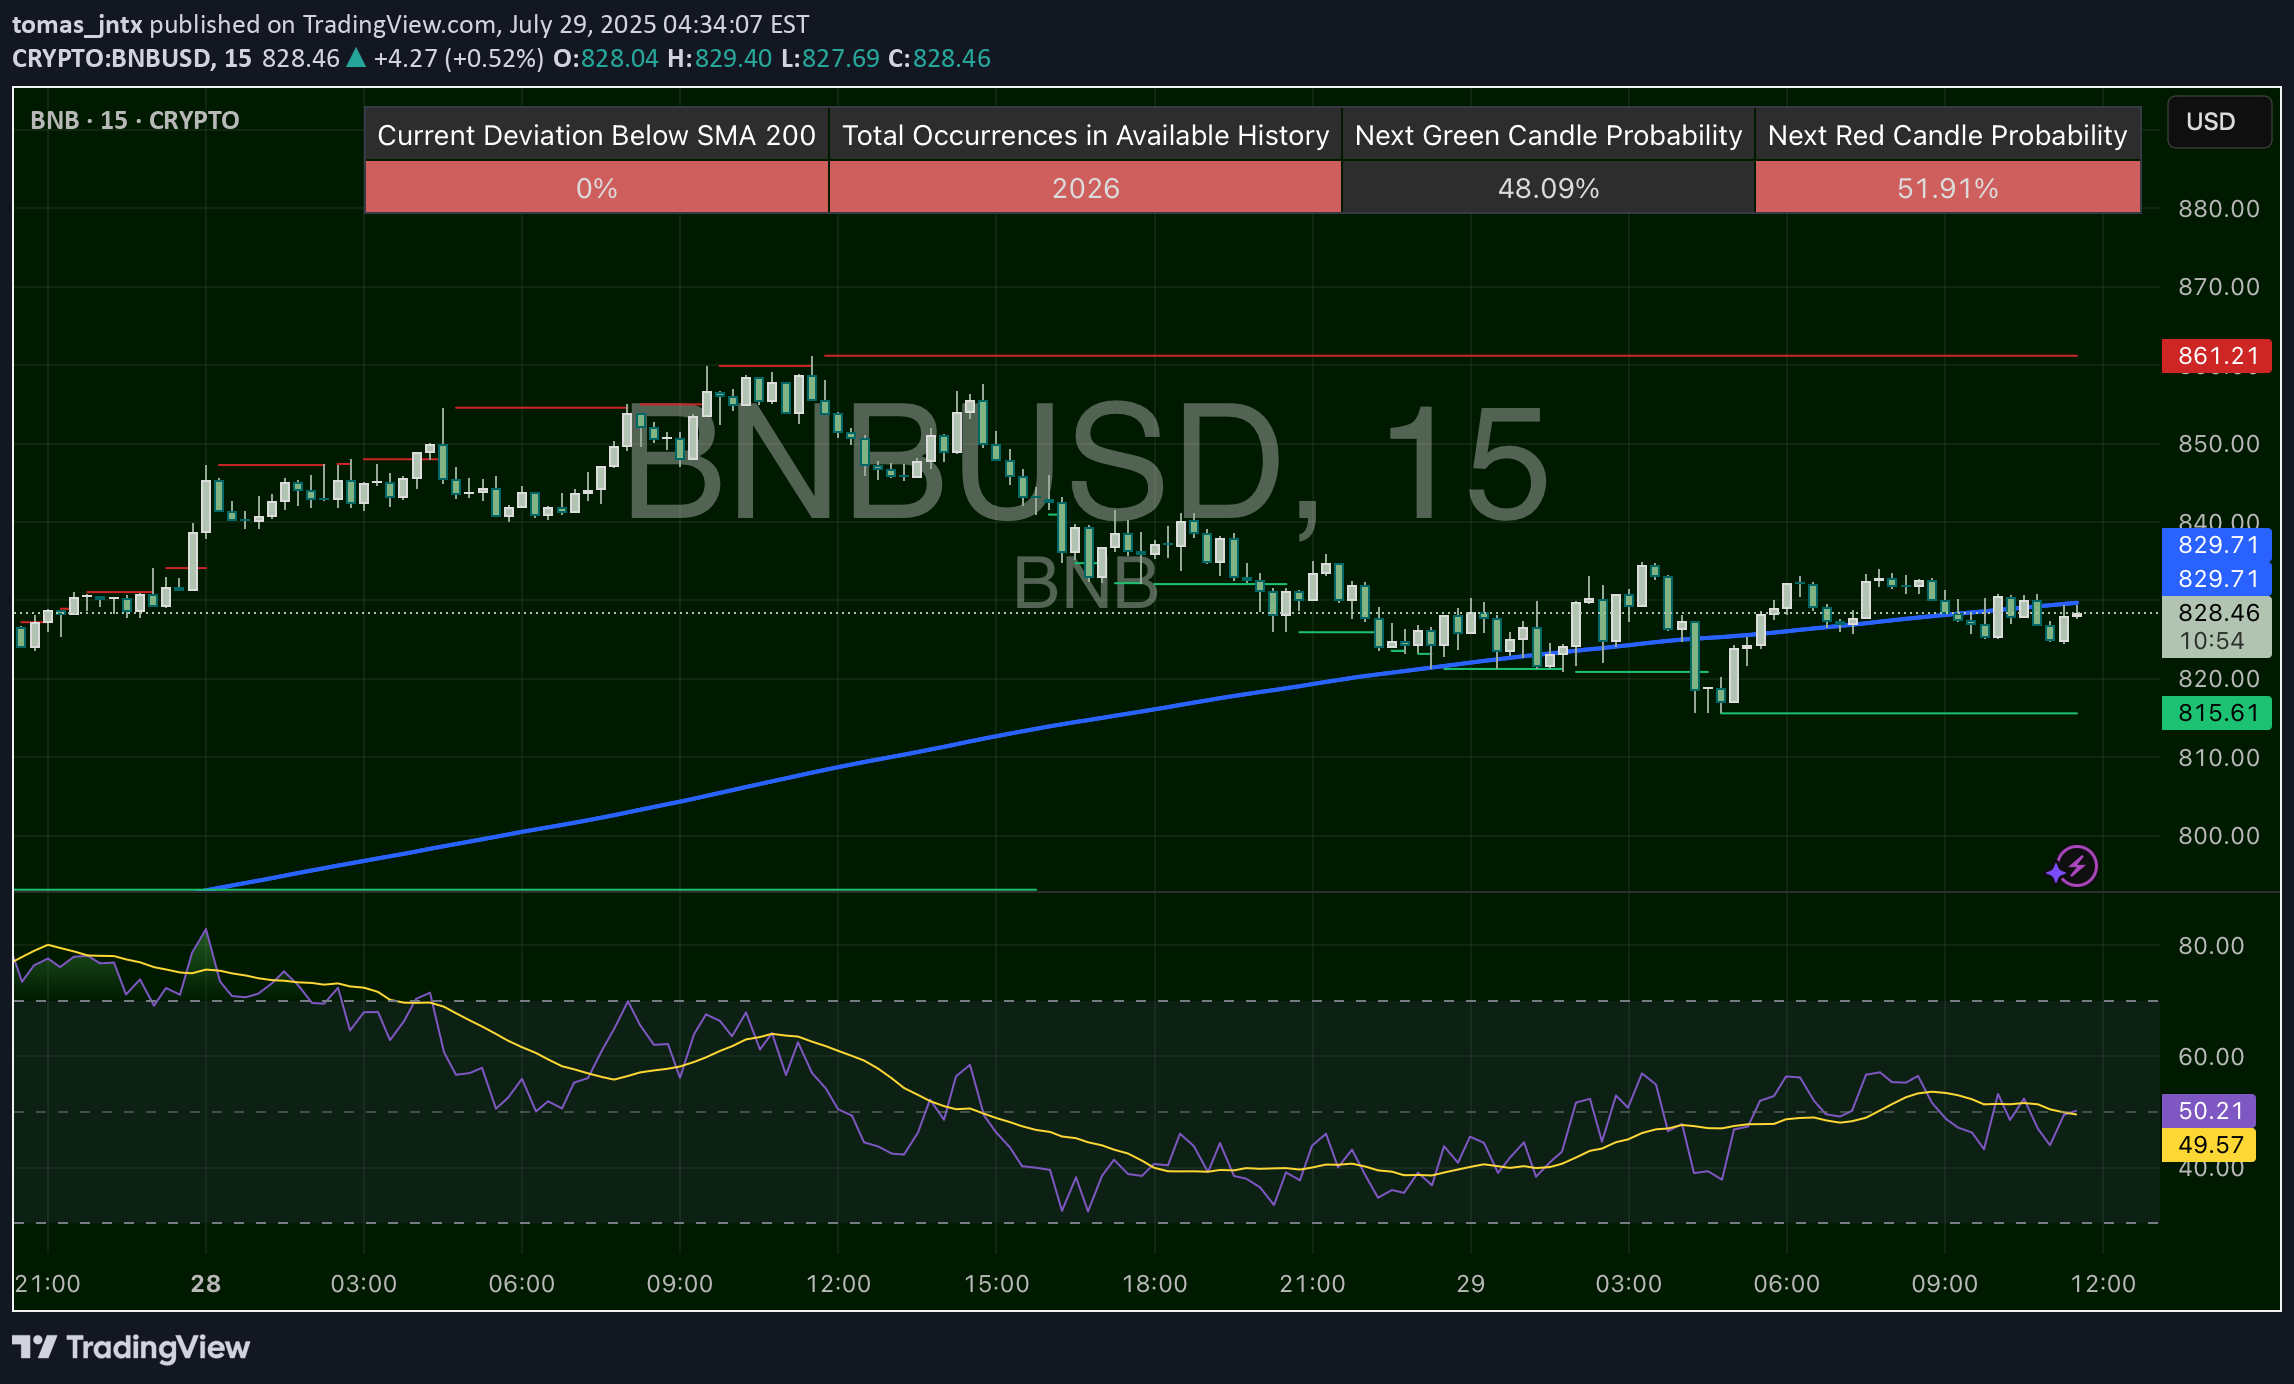Click the +4.27 (+0.52%) change value
This screenshot has width=2294, height=1384.
click(458, 58)
